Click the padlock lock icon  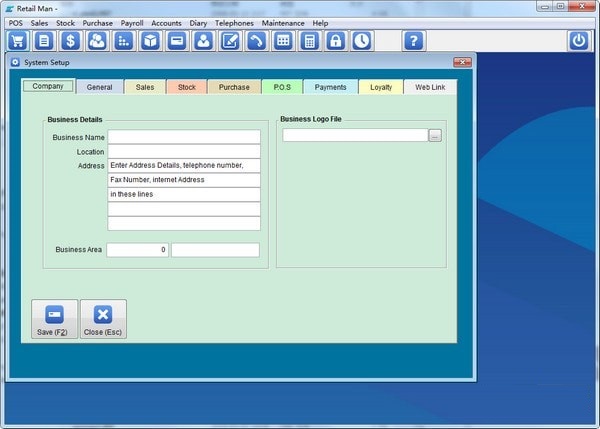[336, 41]
